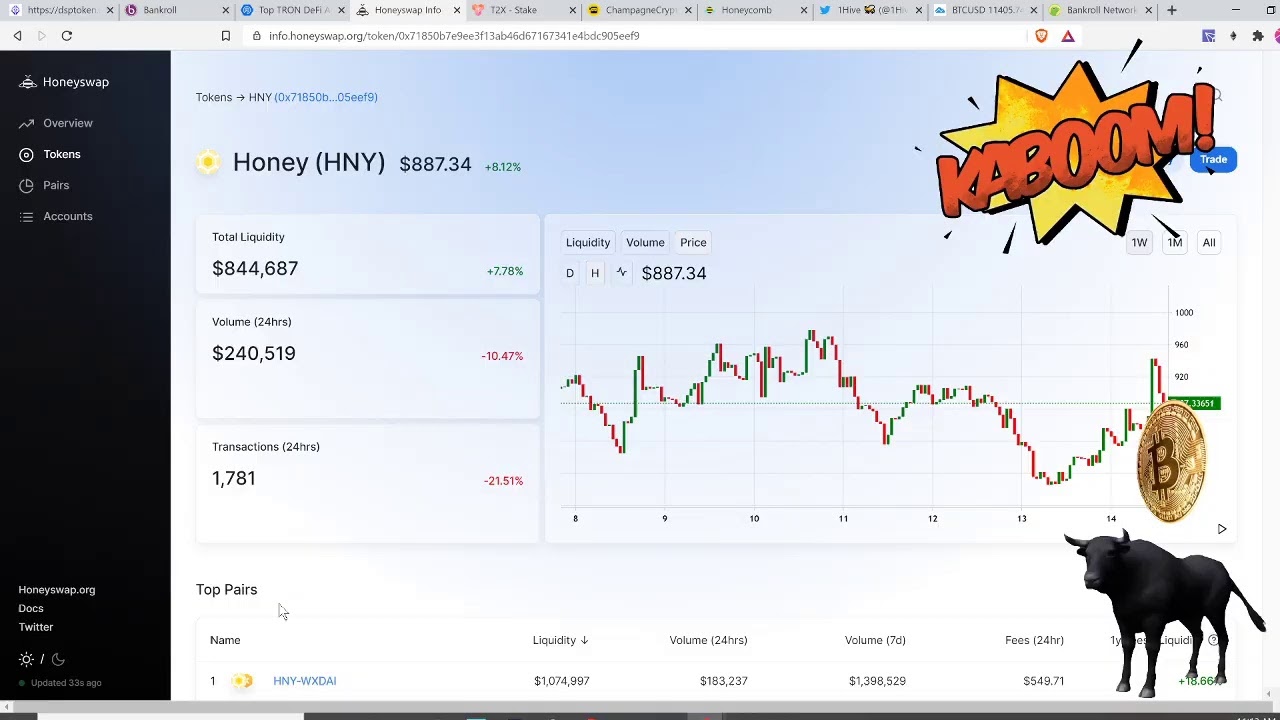Click the Total Liquidity value $844,687
The image size is (1280, 720).
[255, 268]
